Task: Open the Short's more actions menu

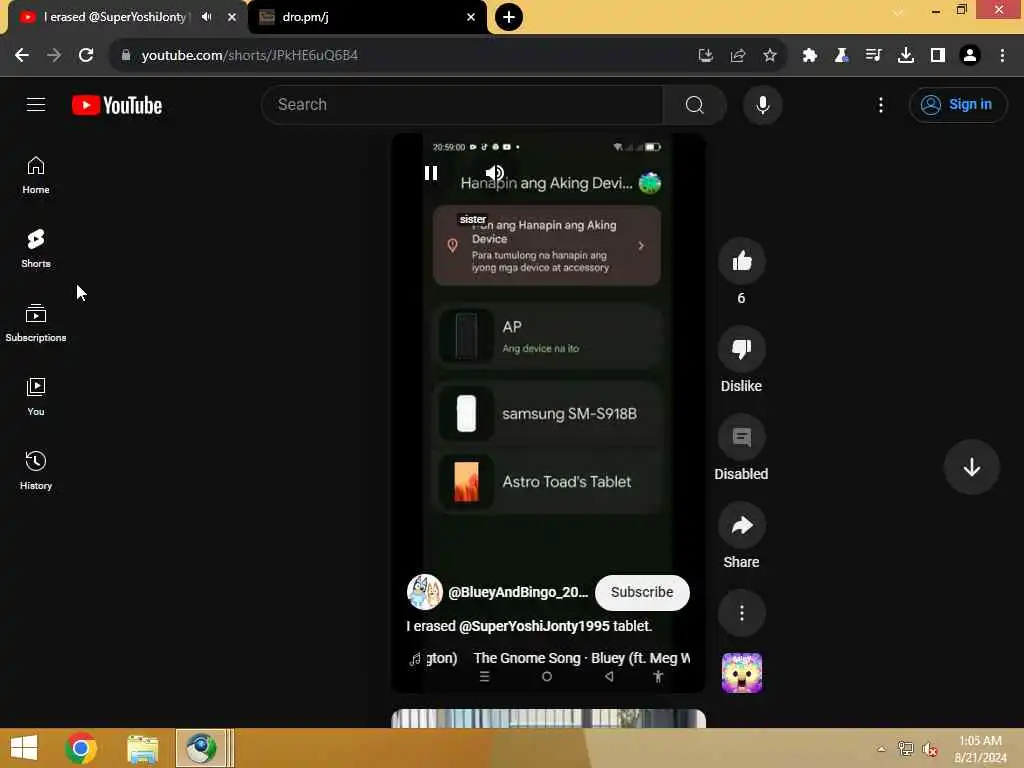Action: [741, 613]
